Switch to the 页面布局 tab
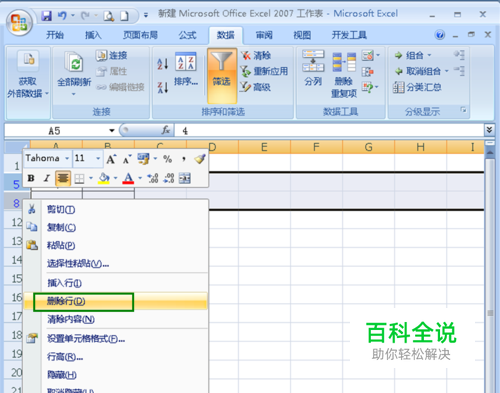Viewport: 500px width, 393px height. (140, 35)
